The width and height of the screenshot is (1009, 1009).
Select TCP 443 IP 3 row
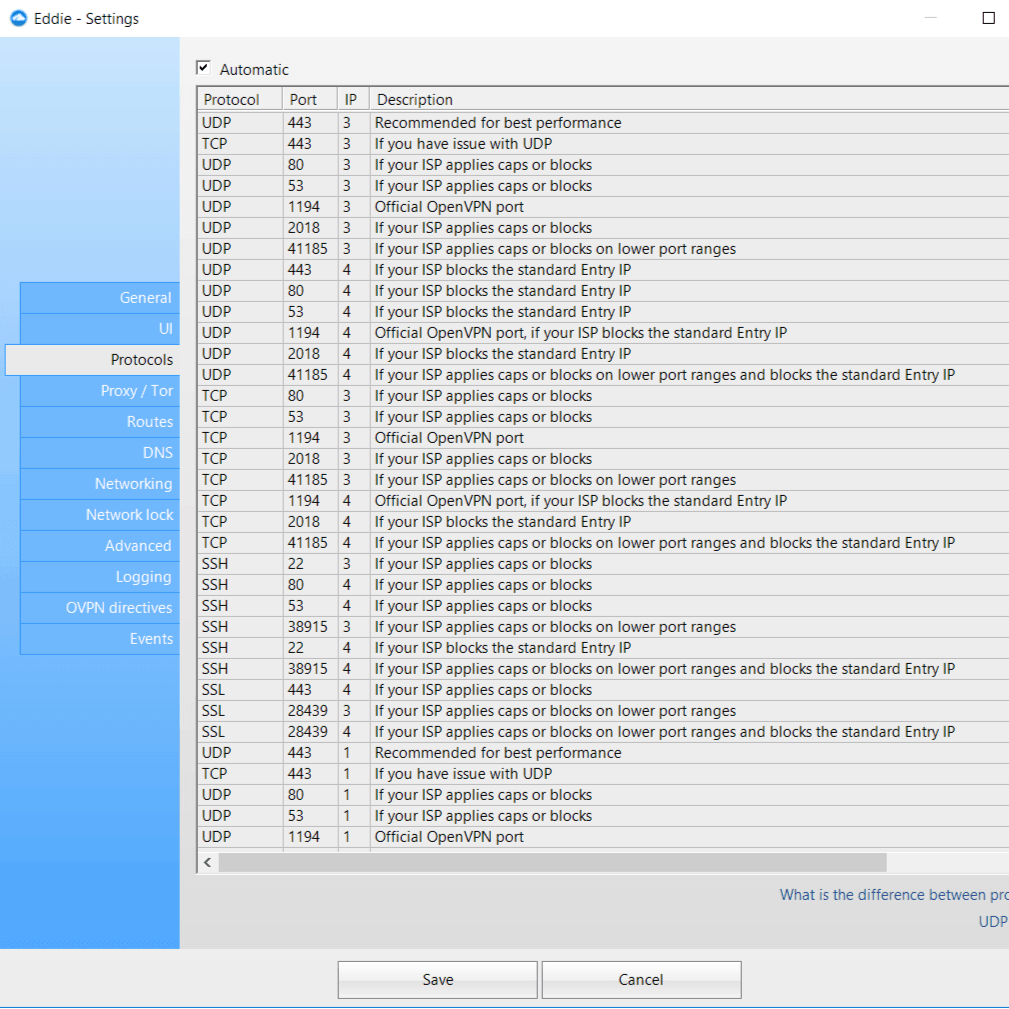click(x=603, y=143)
